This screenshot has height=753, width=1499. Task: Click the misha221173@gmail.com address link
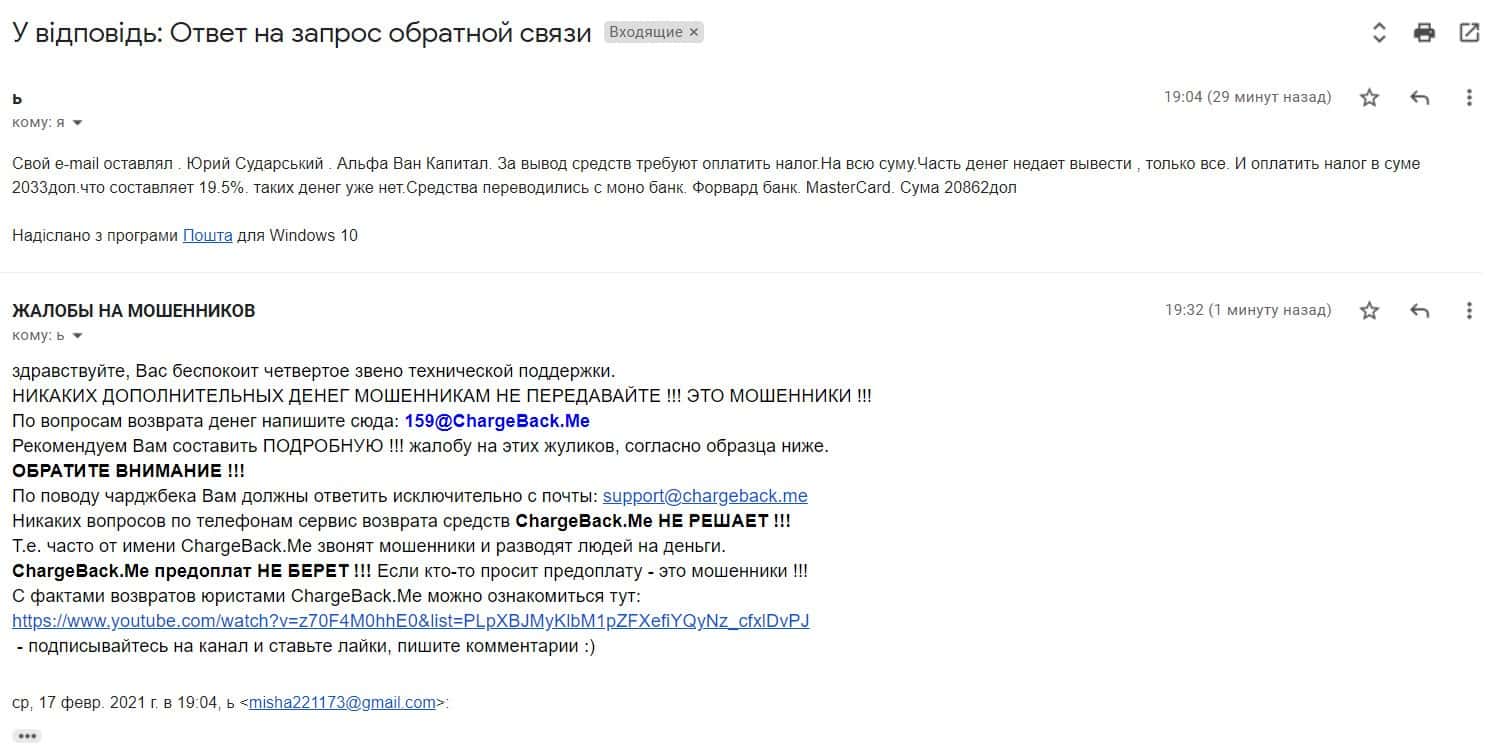click(x=342, y=703)
